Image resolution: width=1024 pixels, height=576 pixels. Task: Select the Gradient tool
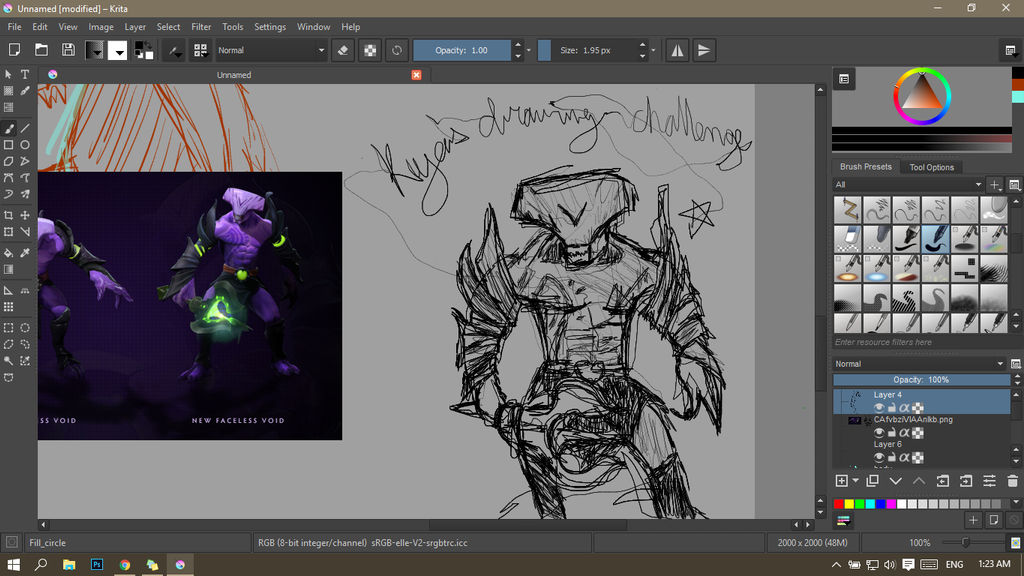pos(8,269)
